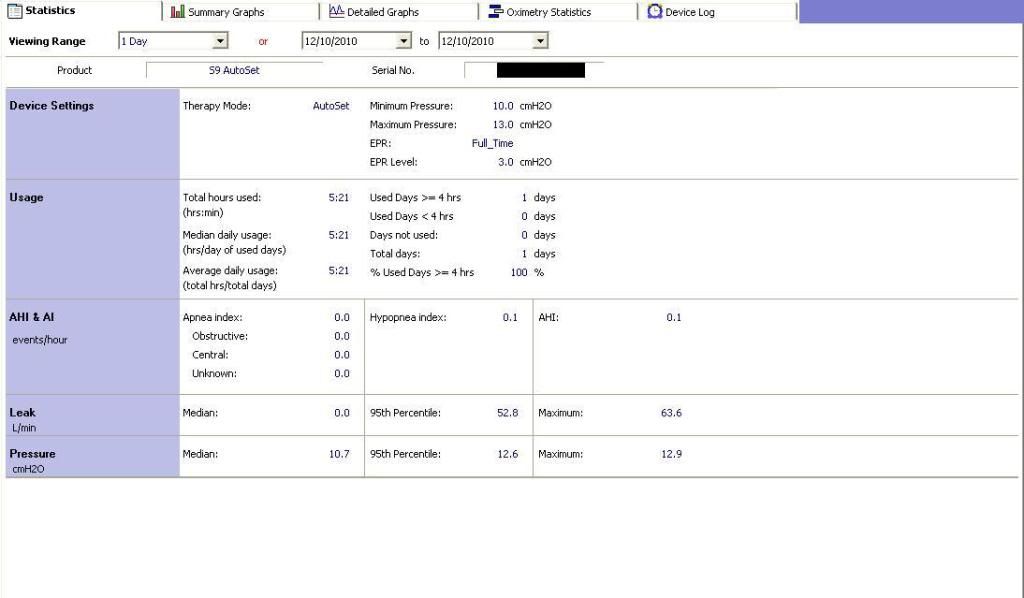
Task: Open the start date 12/10/2010 dropdown arrow
Action: pos(404,41)
